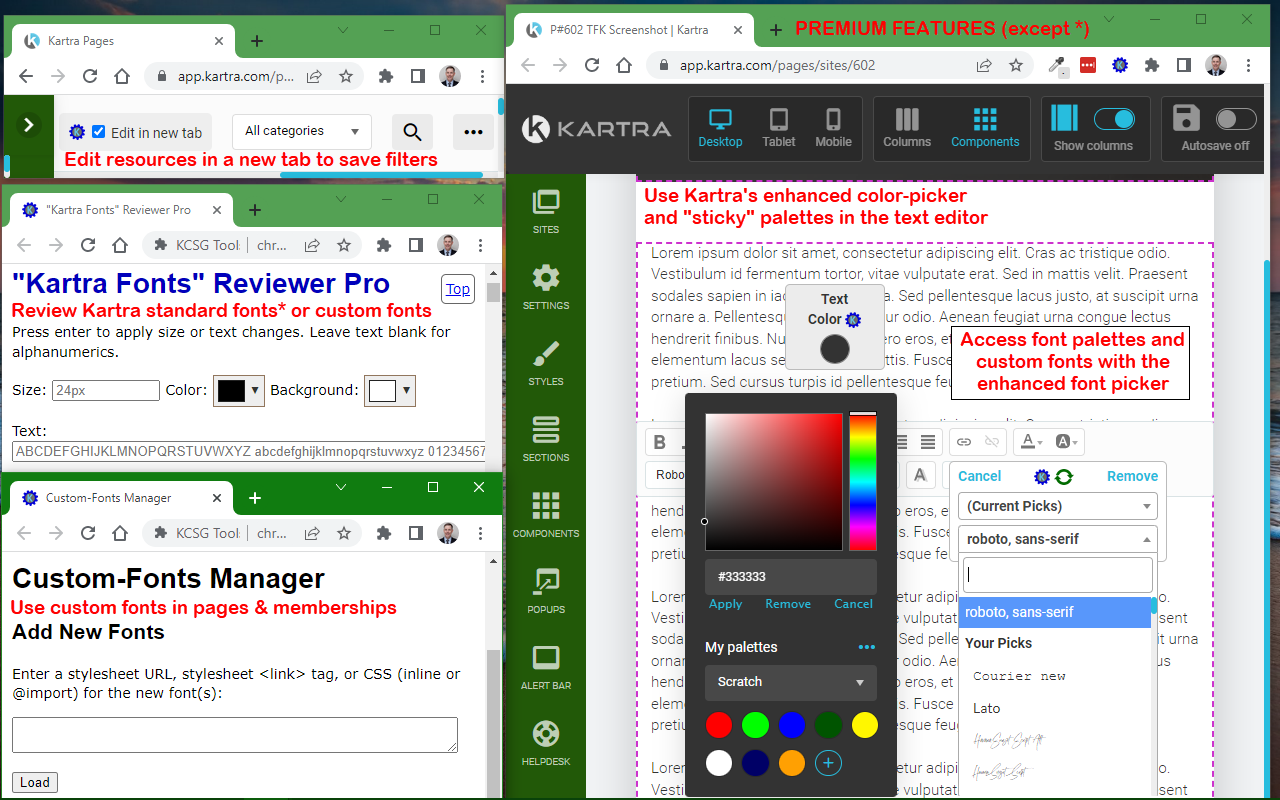Screen dimensions: 1280x800
Task: Open the Popups sidebar icon
Action: coord(546,591)
